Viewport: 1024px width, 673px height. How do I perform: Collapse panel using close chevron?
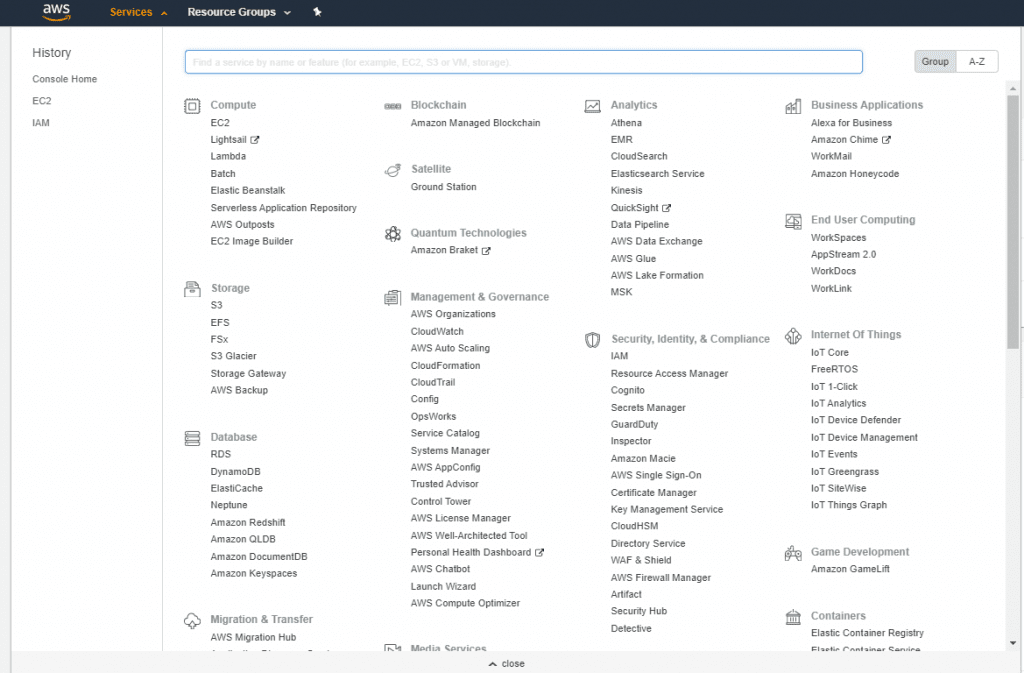[507, 663]
